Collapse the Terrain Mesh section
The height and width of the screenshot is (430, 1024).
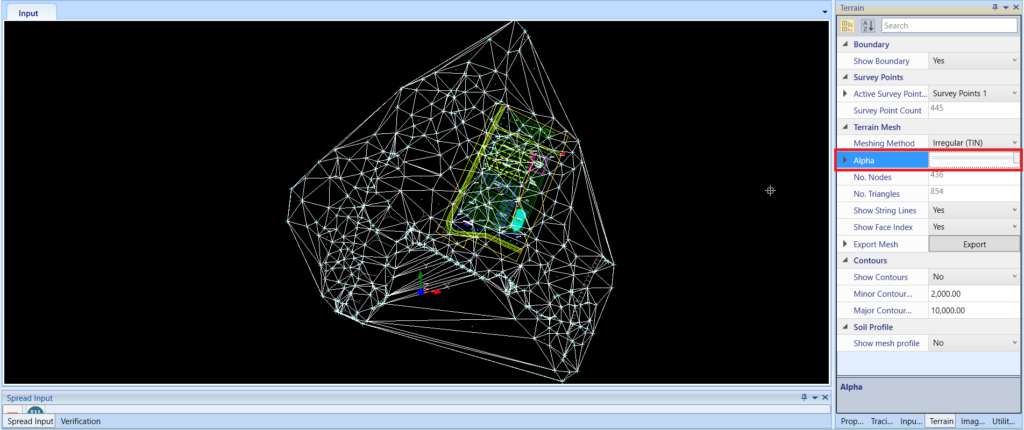[846, 127]
